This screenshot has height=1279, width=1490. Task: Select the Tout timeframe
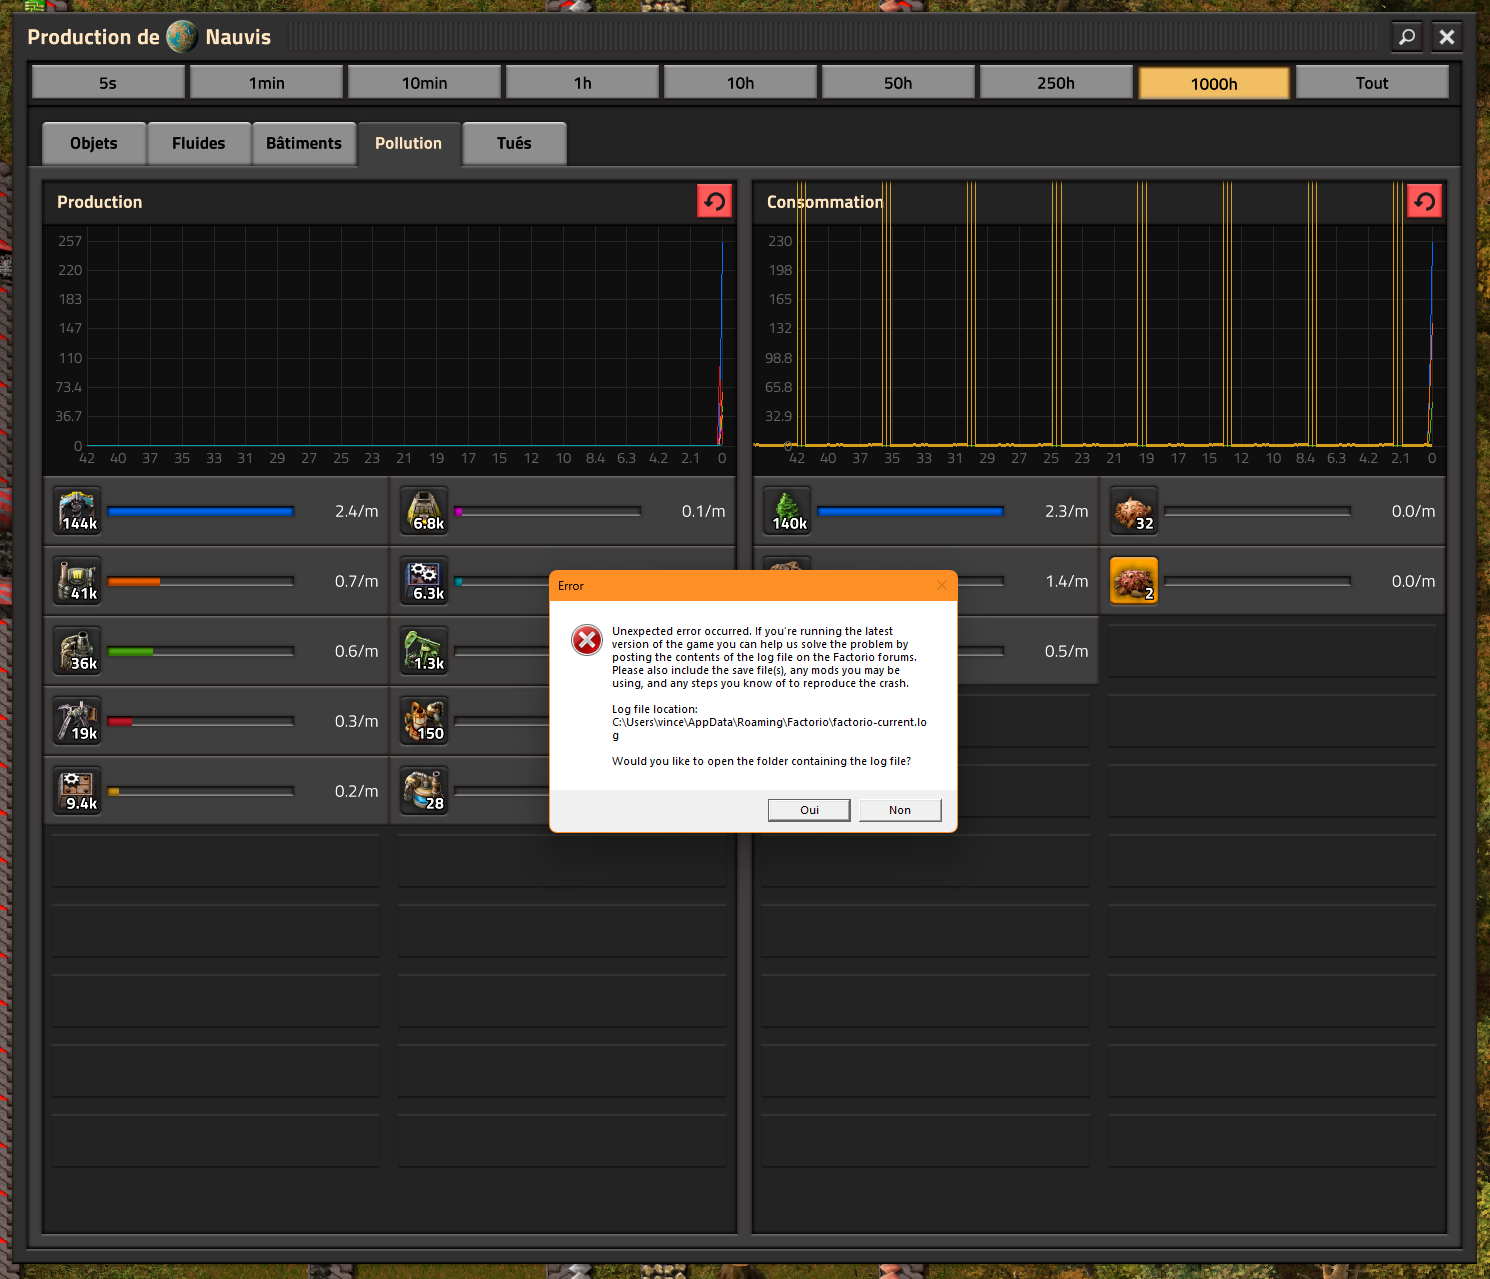(1372, 83)
